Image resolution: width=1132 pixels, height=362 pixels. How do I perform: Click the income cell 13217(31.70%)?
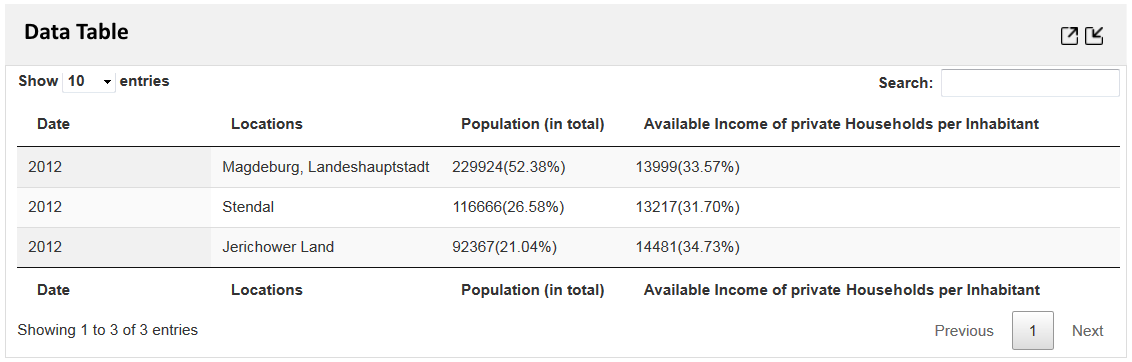687,207
